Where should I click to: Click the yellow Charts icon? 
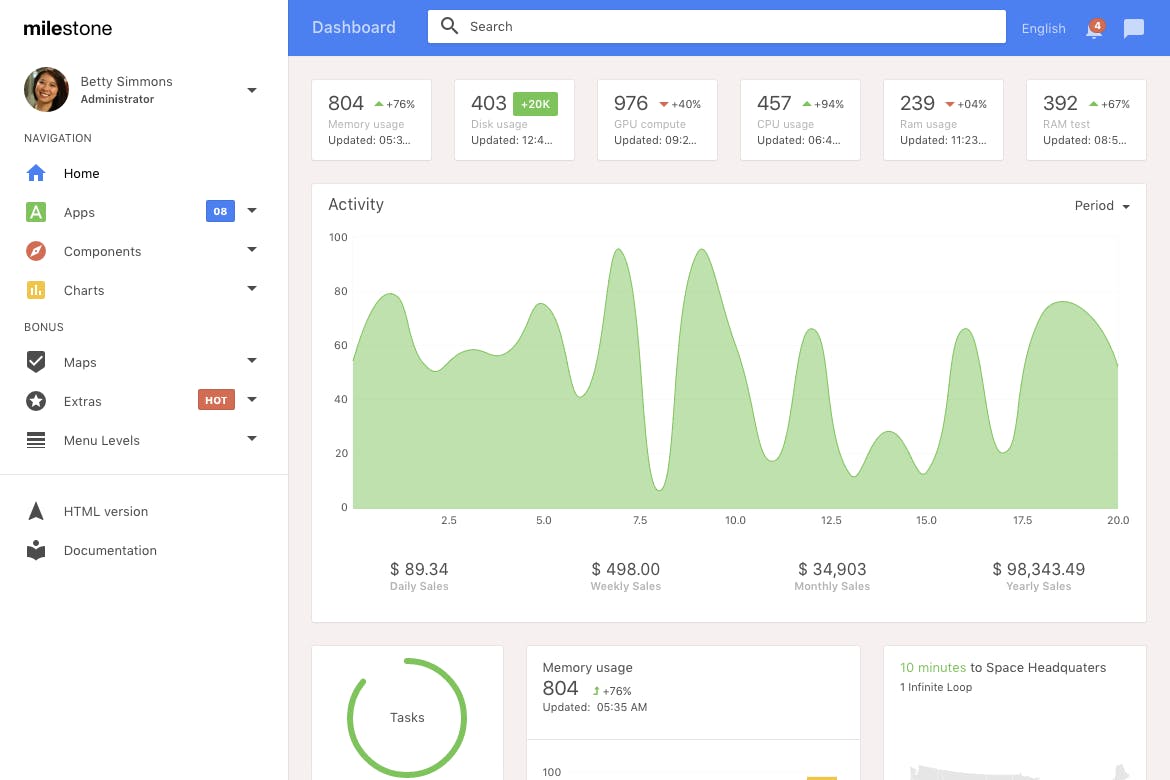(x=36, y=290)
